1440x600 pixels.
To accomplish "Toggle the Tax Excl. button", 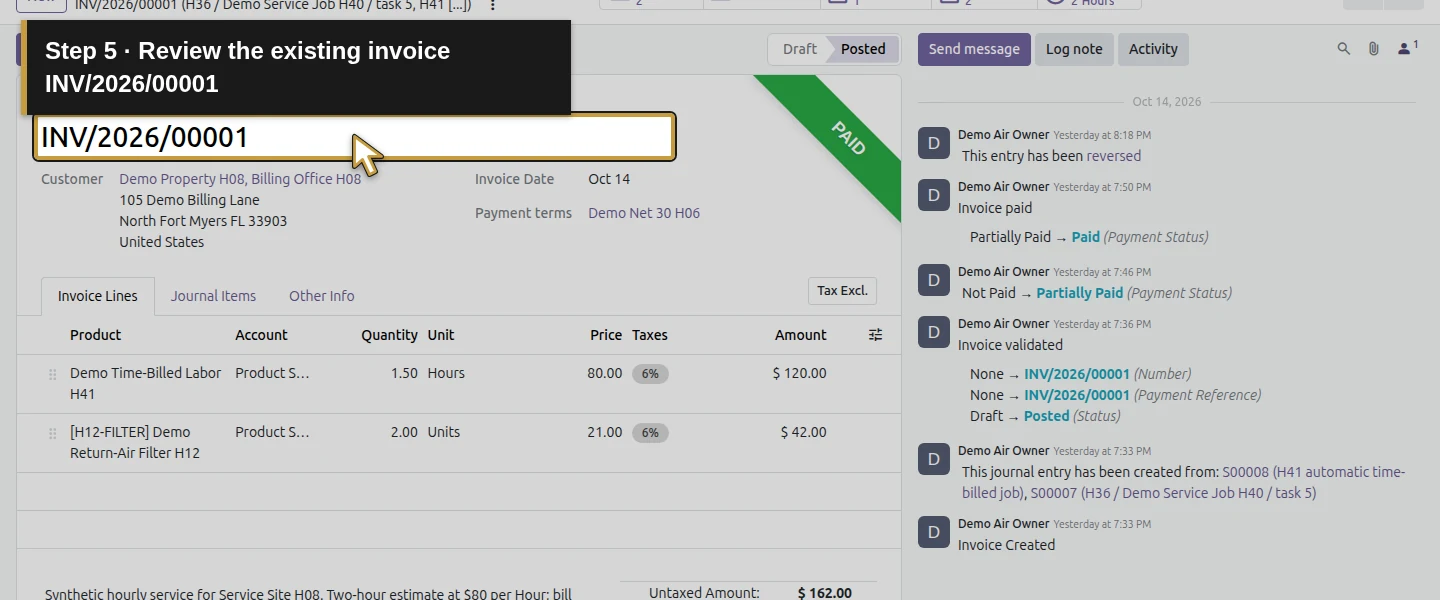I will coord(842,291).
